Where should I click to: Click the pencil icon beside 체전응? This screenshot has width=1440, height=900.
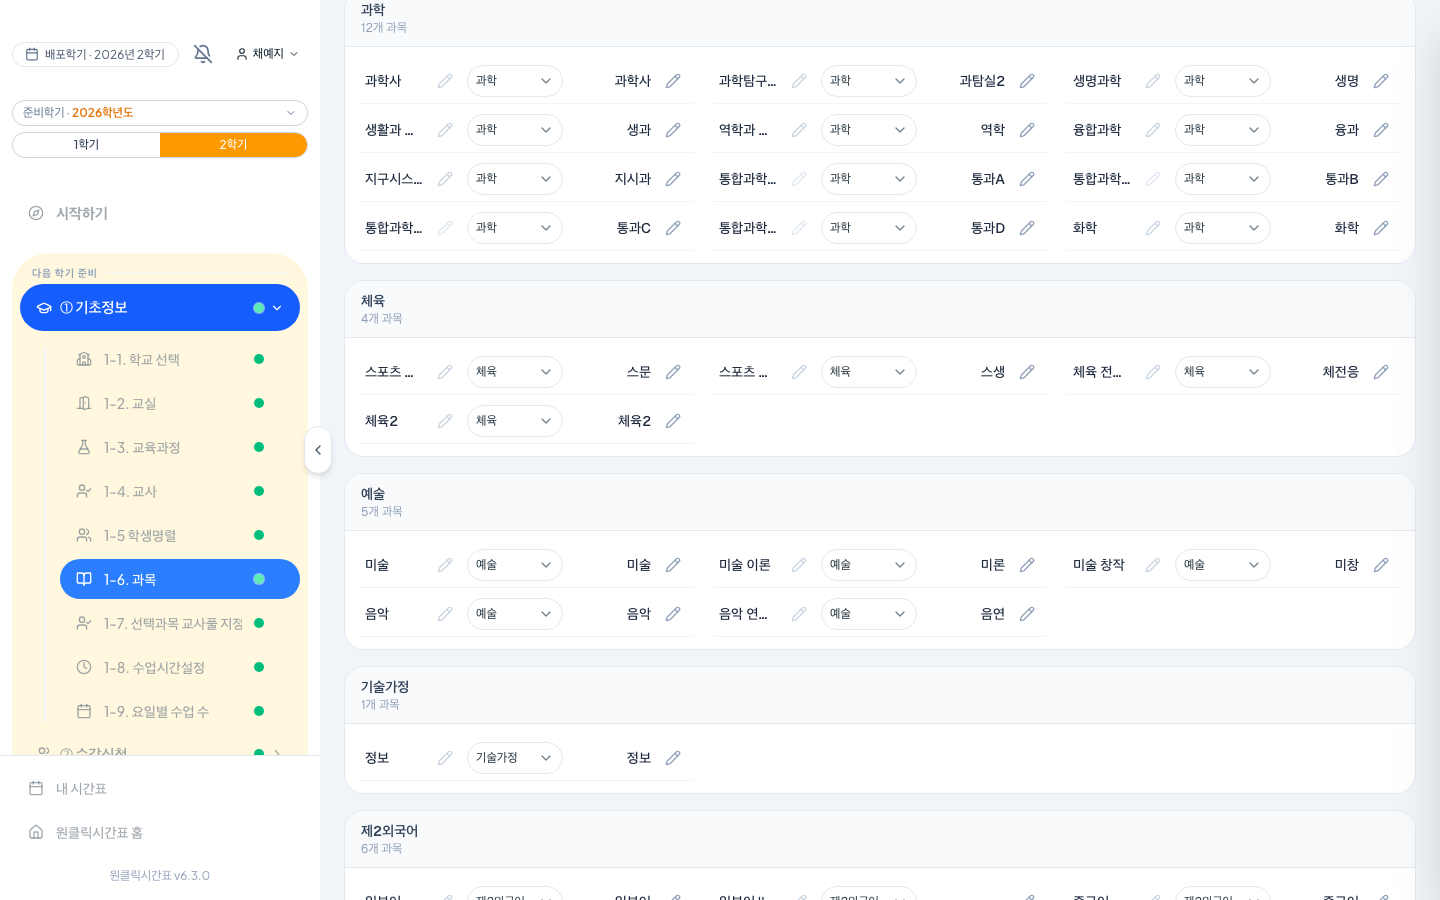pyautogui.click(x=1381, y=372)
